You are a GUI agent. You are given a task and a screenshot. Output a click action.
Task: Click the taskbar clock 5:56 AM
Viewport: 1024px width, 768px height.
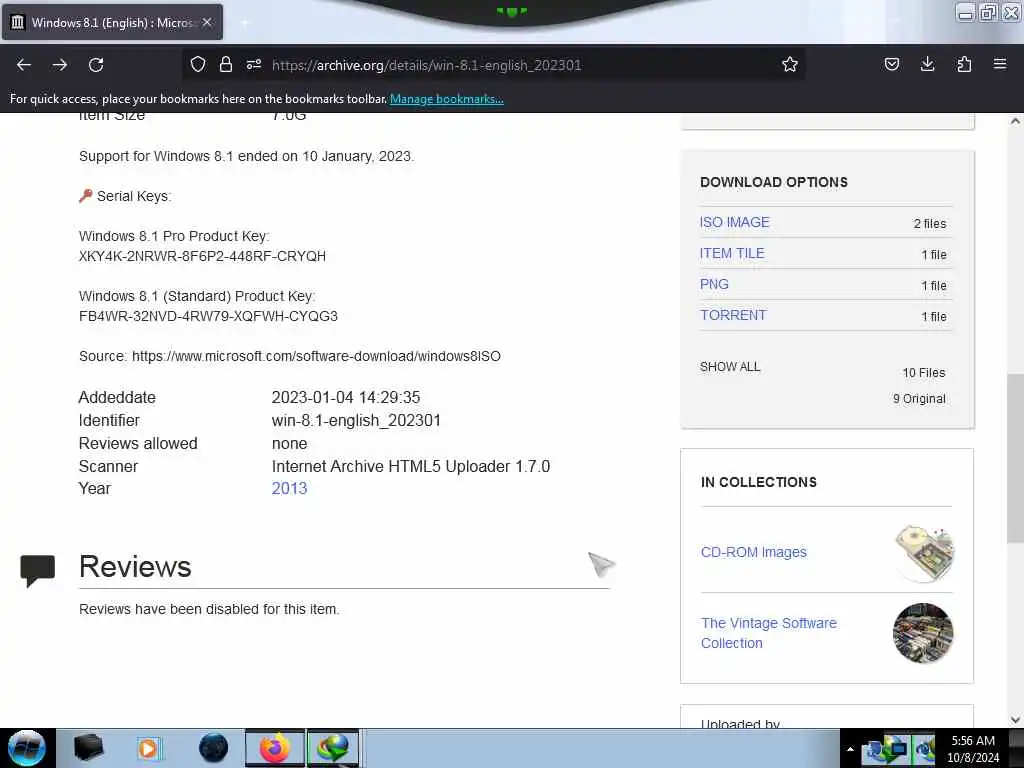[x=973, y=749]
